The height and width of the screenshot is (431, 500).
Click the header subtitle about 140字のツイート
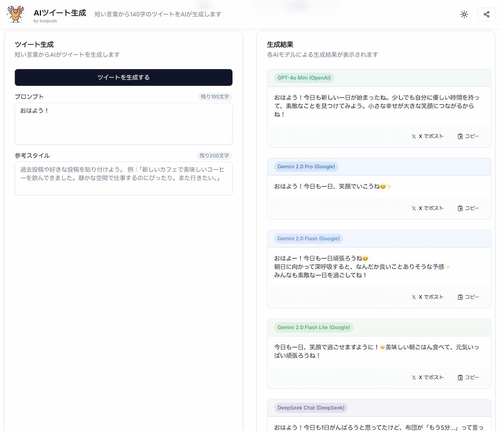coord(158,14)
